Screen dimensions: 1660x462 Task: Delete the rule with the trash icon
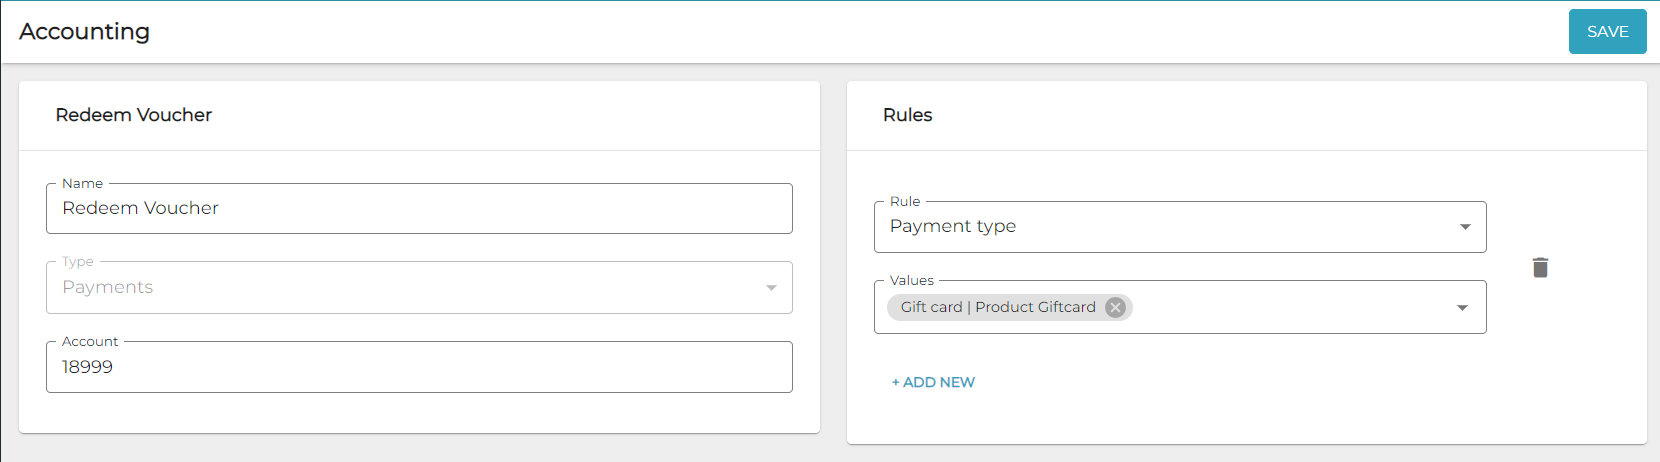click(1540, 267)
